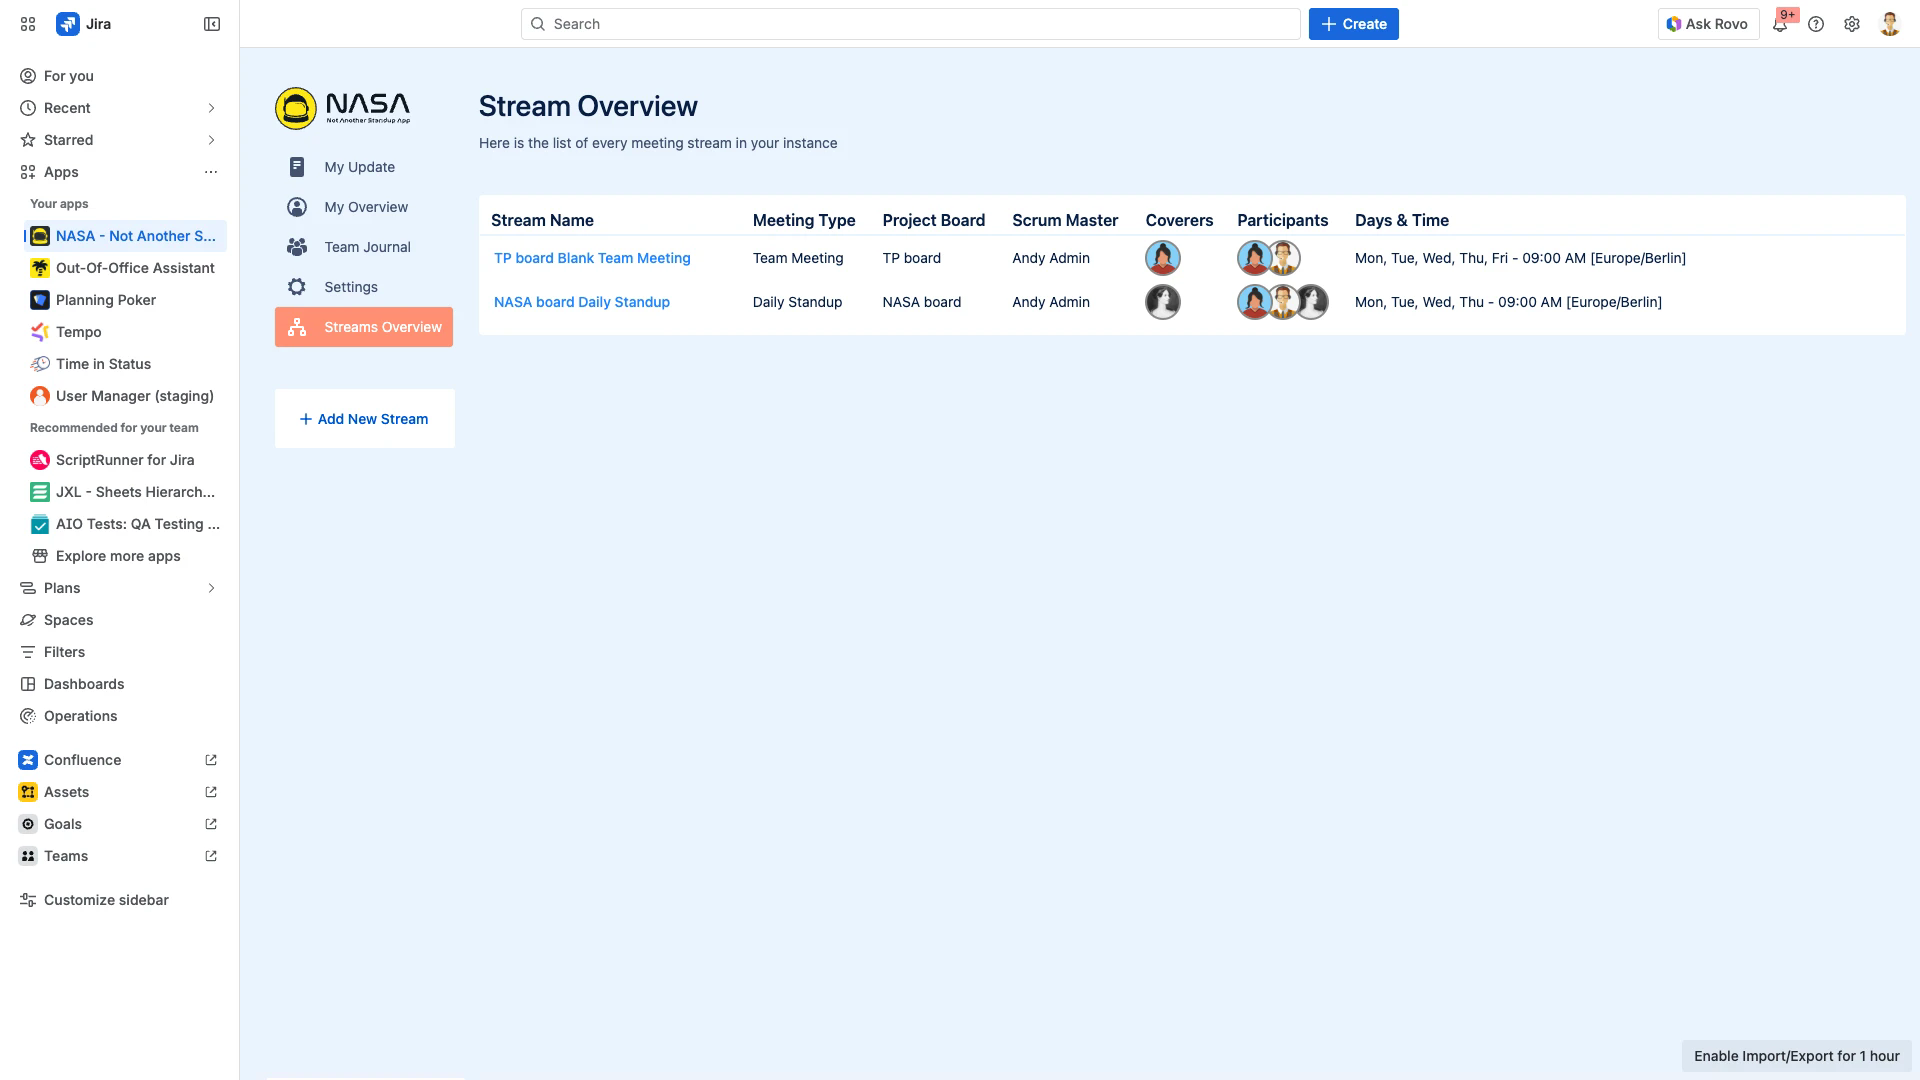
Task: Open the NASA board Daily Standup stream
Action: click(x=582, y=301)
